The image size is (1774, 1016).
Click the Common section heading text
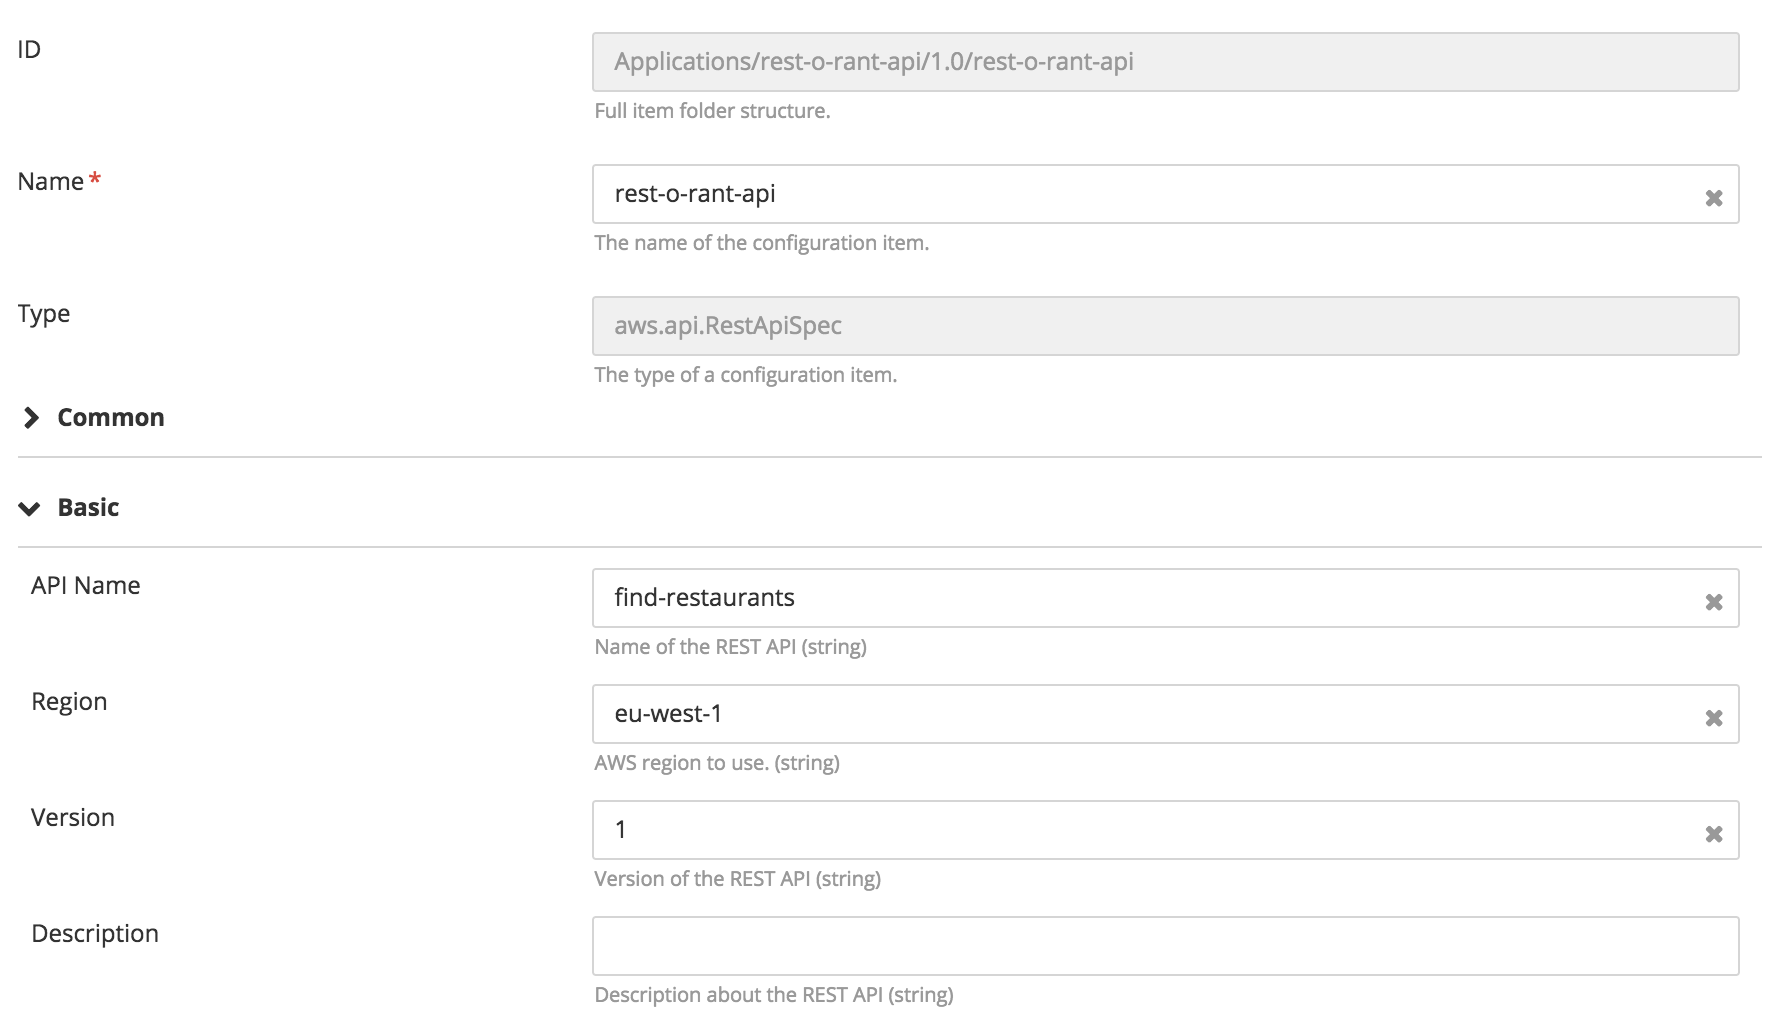click(x=110, y=418)
